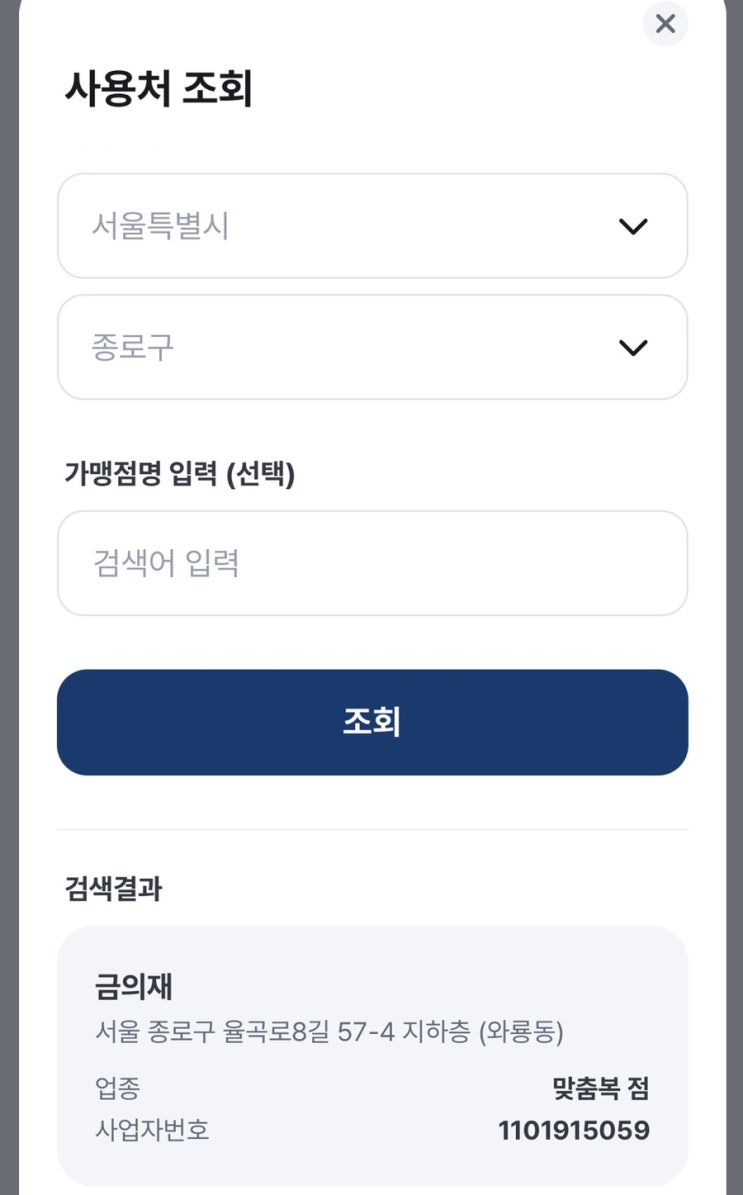Open the 서울특별시 city dropdown
This screenshot has width=743, height=1195.
(373, 226)
